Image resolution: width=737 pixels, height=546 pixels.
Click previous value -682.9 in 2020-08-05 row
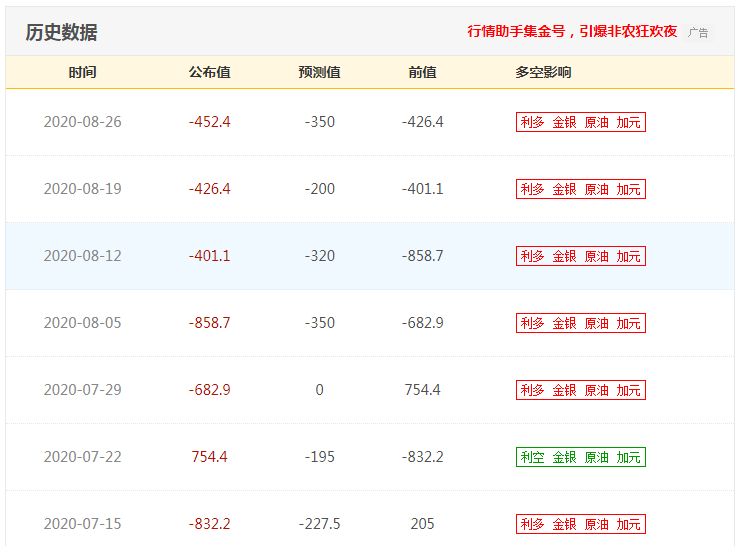pyautogui.click(x=422, y=322)
